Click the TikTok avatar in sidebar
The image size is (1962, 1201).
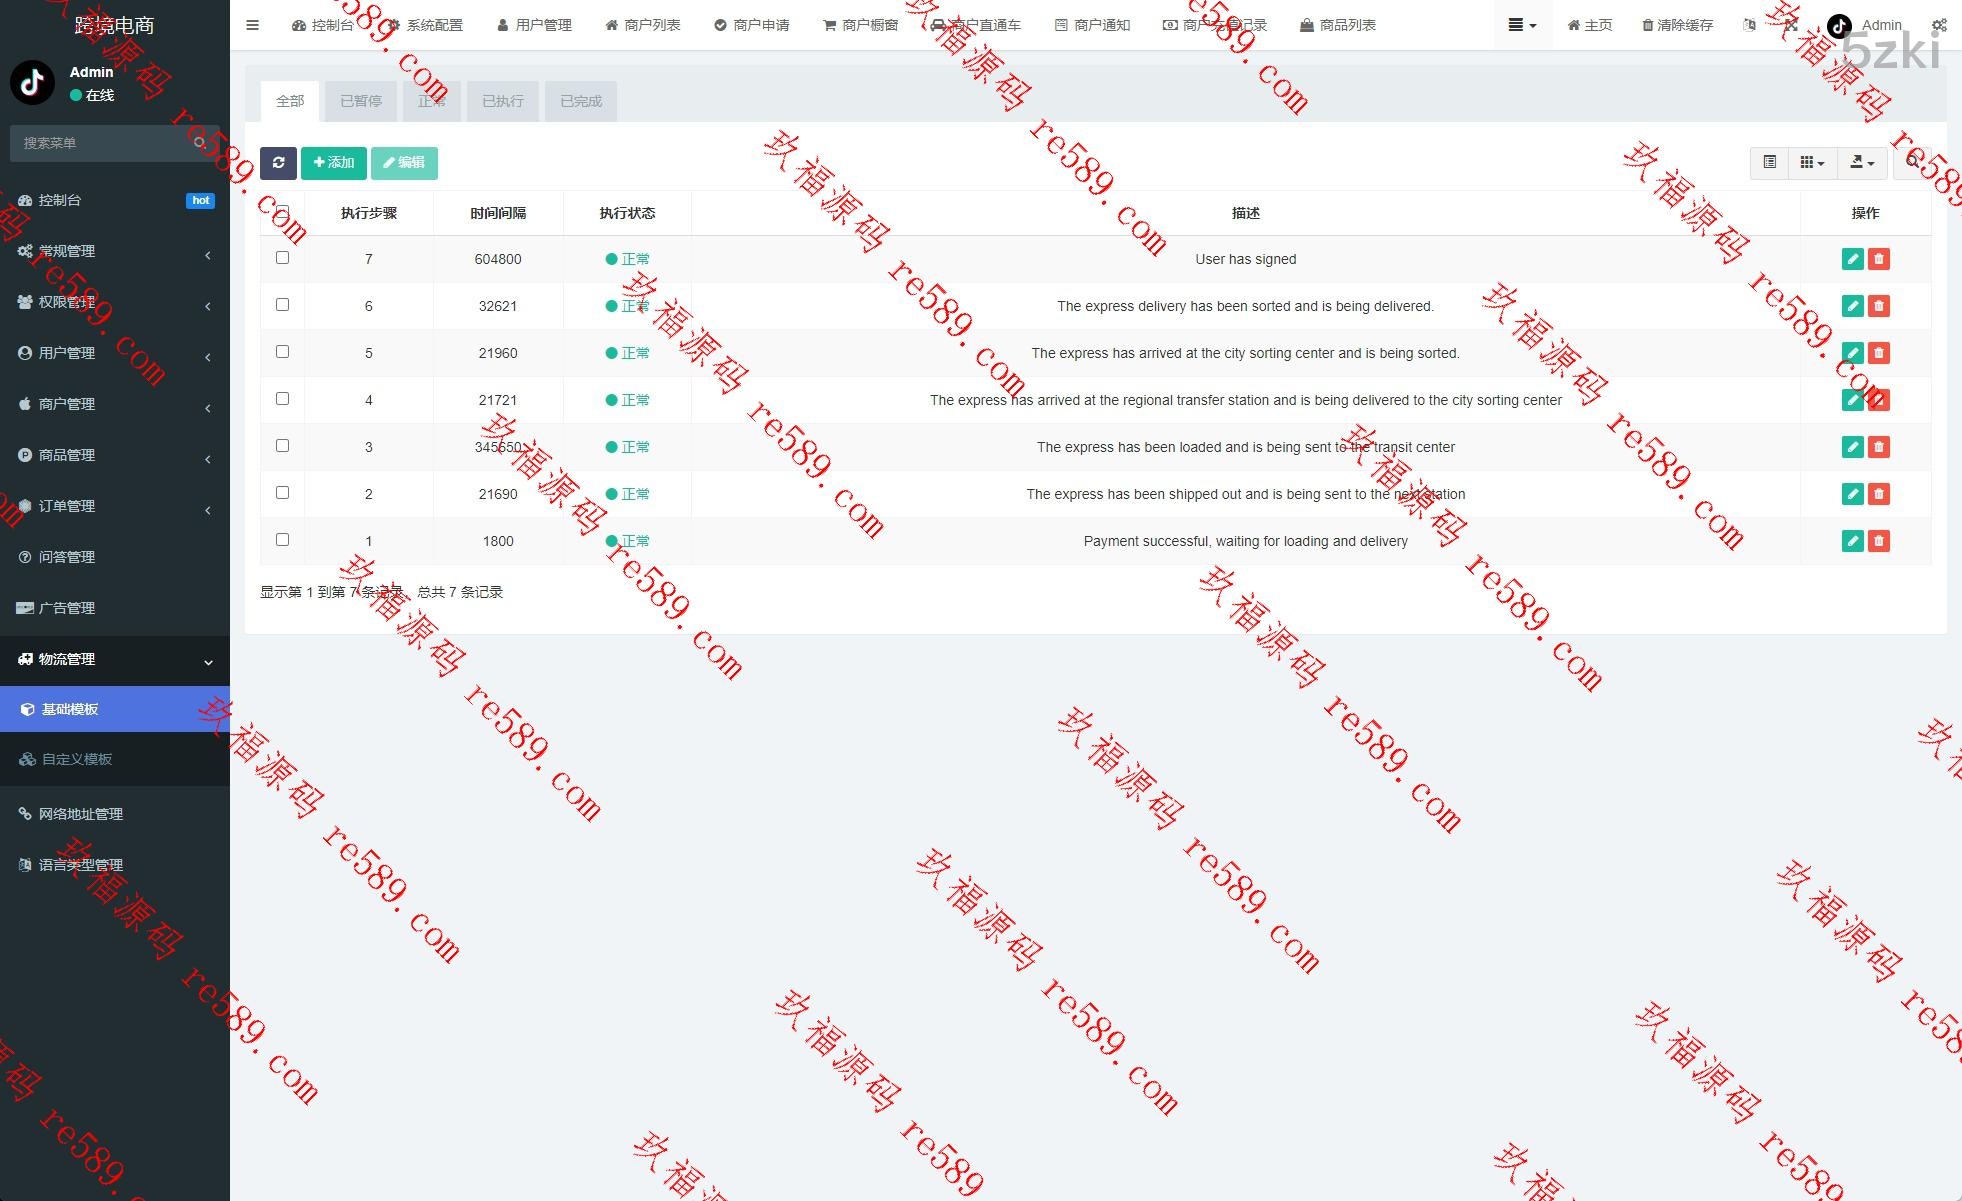point(32,83)
